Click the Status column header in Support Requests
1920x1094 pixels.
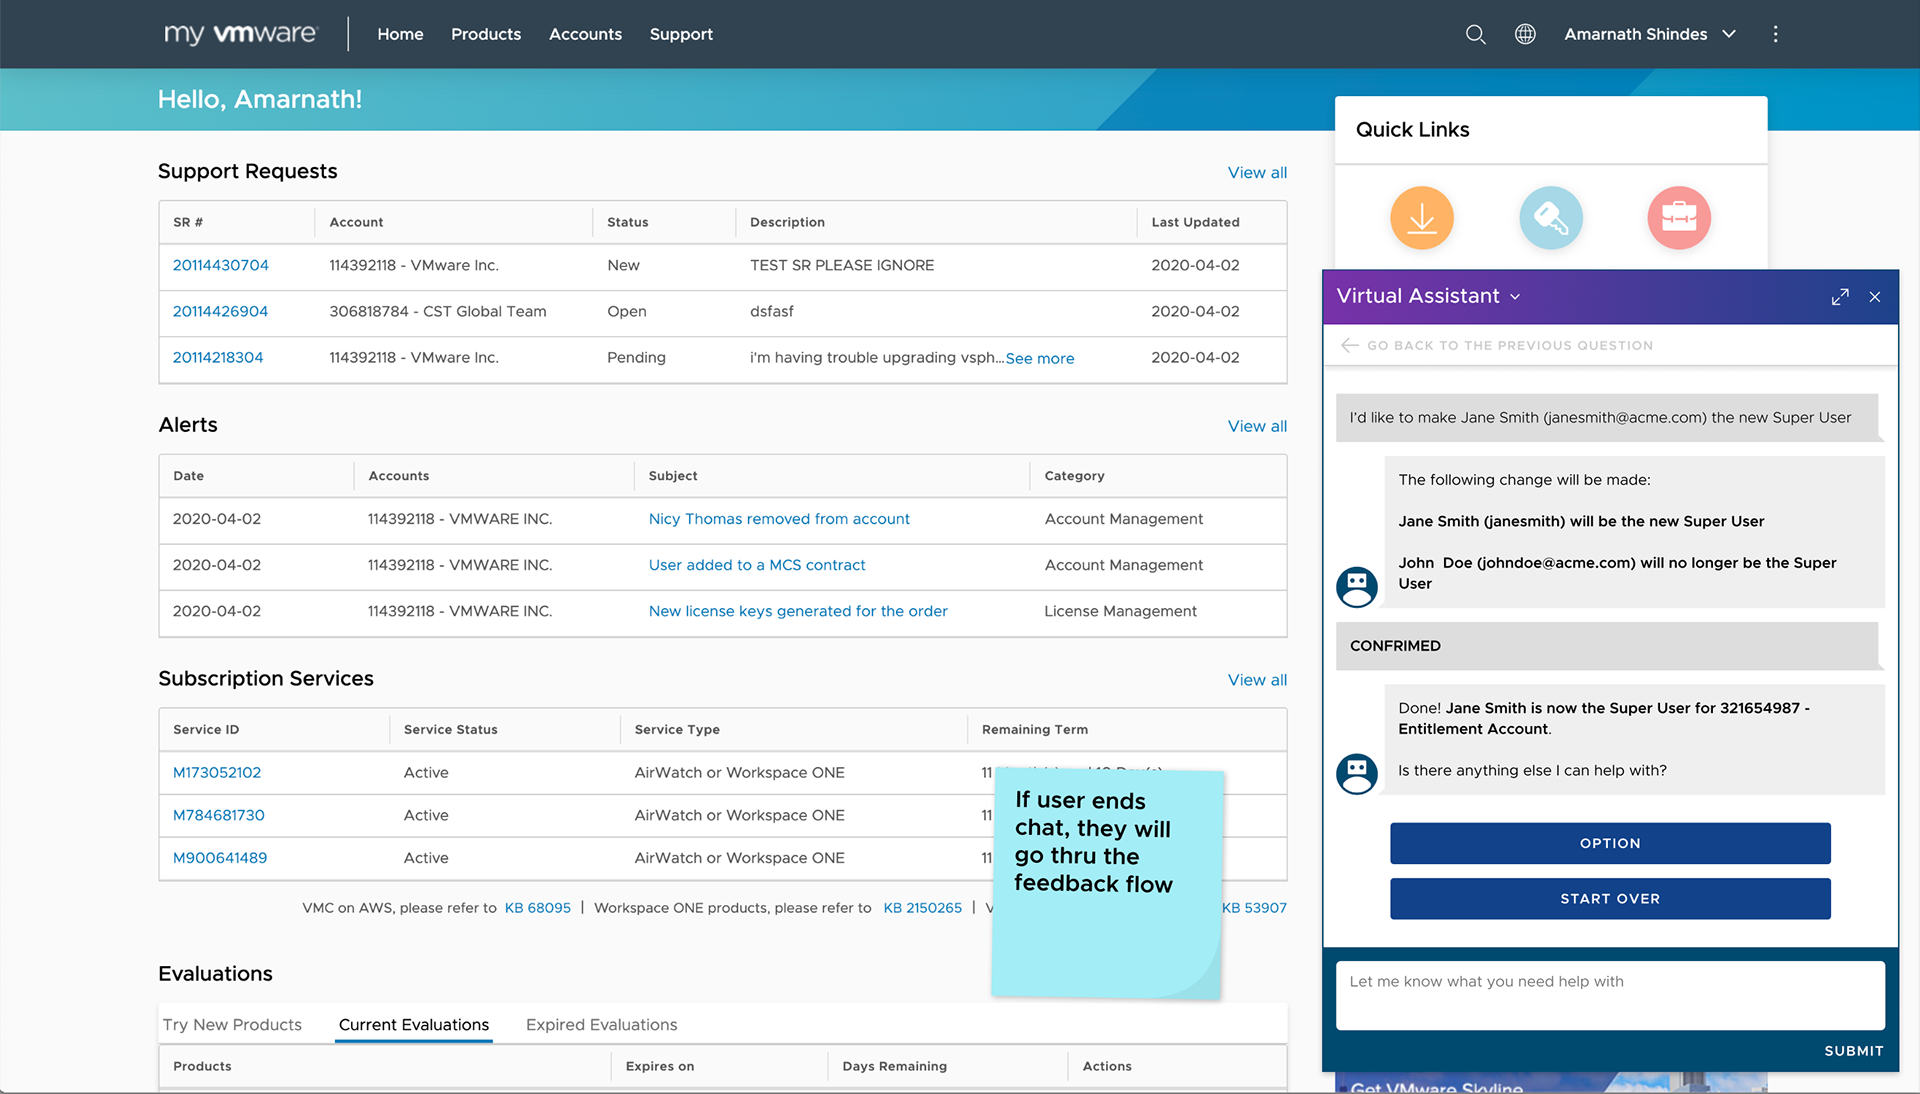(x=628, y=222)
